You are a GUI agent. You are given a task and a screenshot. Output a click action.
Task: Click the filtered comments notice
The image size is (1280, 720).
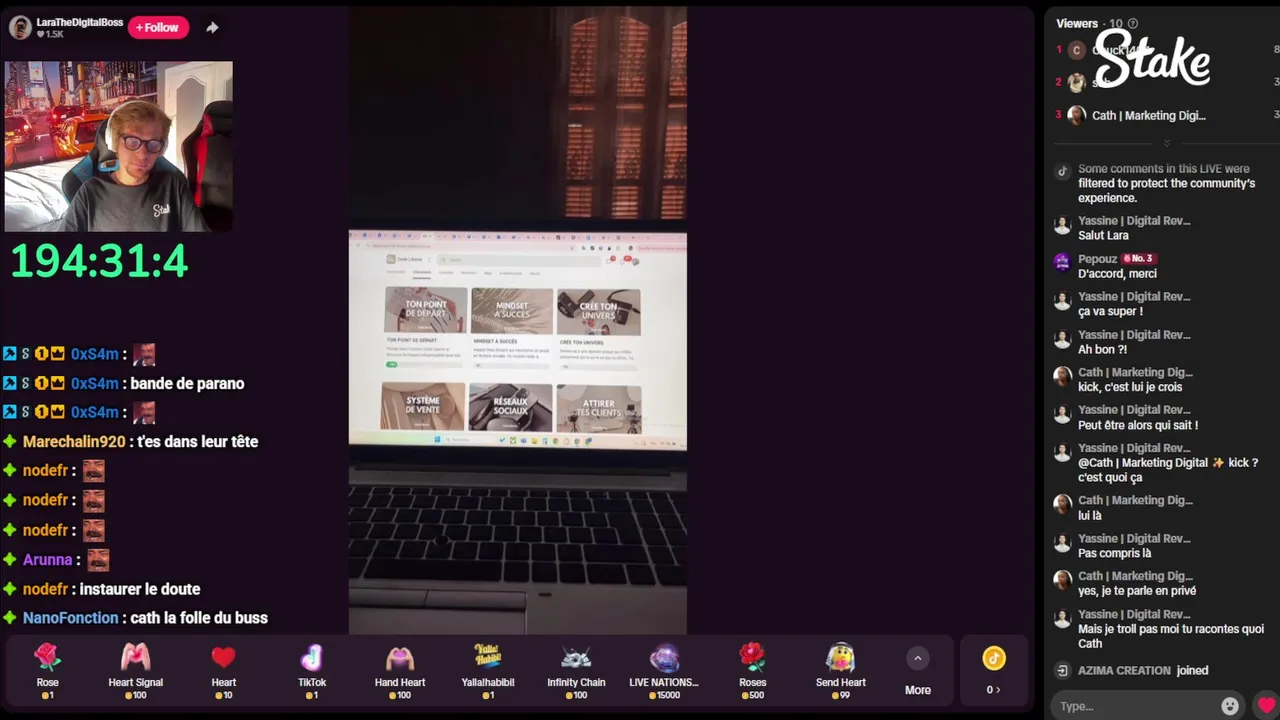click(1166, 183)
